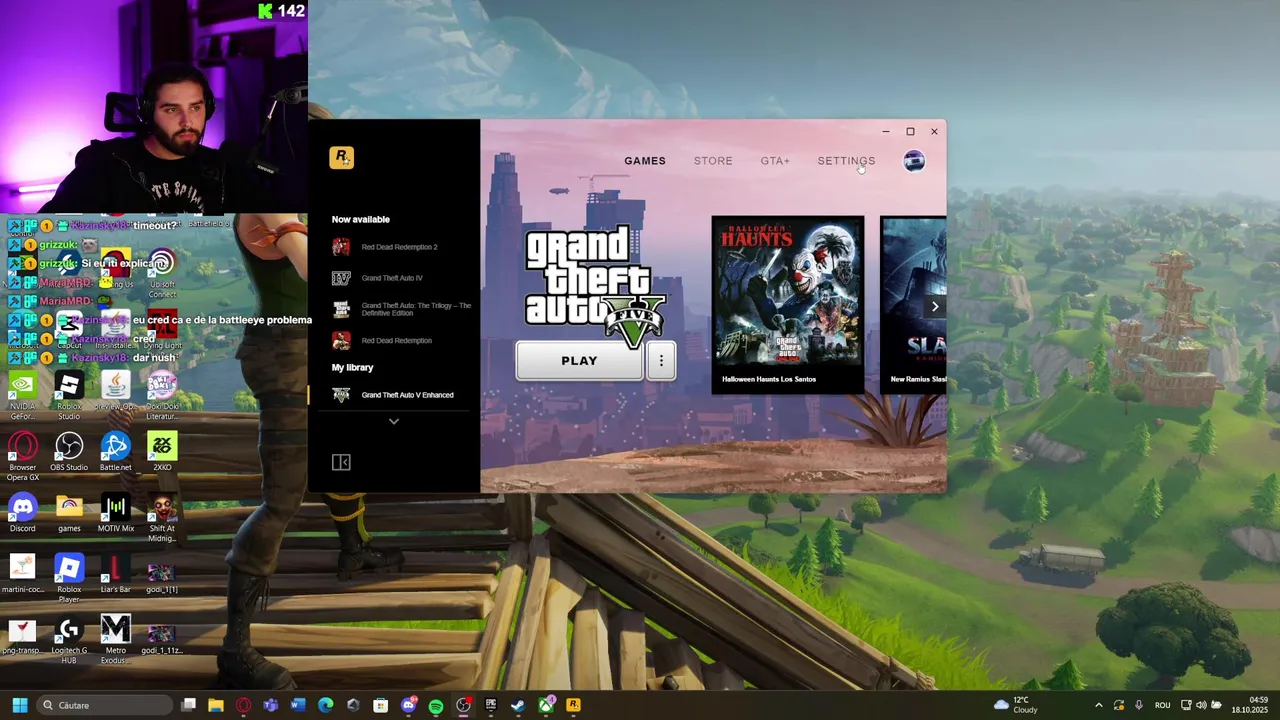This screenshot has width=1280, height=720.
Task: Select the Browser Opera GX desktop icon
Action: click(22, 458)
